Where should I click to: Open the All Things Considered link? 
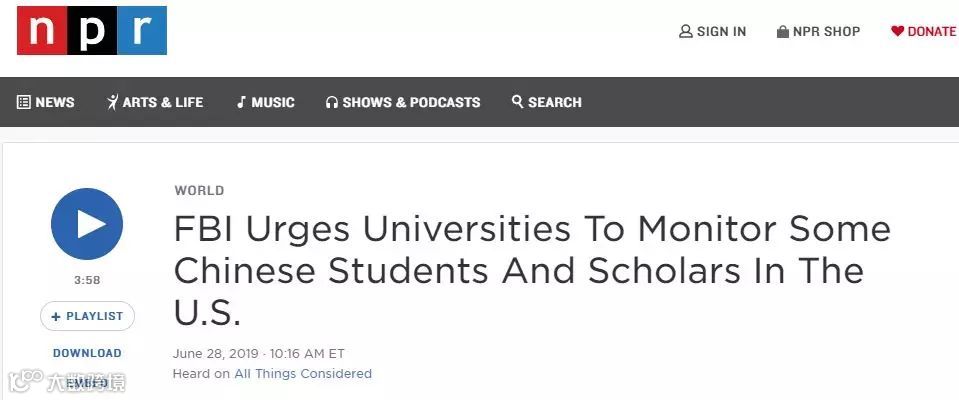(x=303, y=374)
